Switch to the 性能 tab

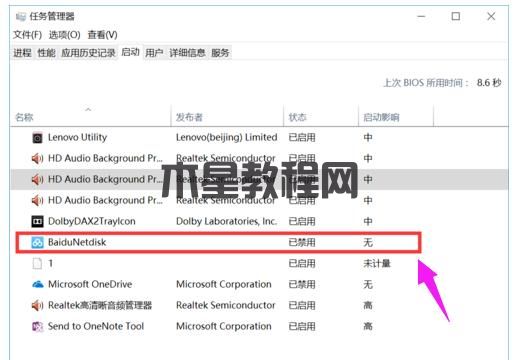coord(46,53)
